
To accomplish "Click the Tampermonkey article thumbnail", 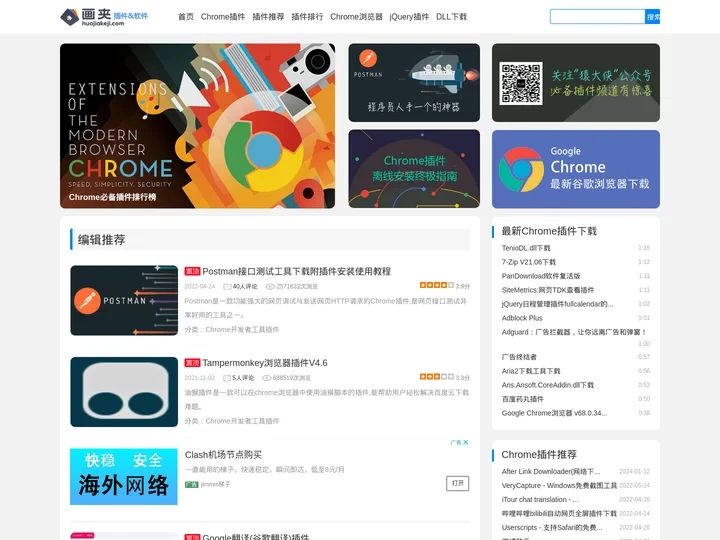I will pyautogui.click(x=124, y=392).
